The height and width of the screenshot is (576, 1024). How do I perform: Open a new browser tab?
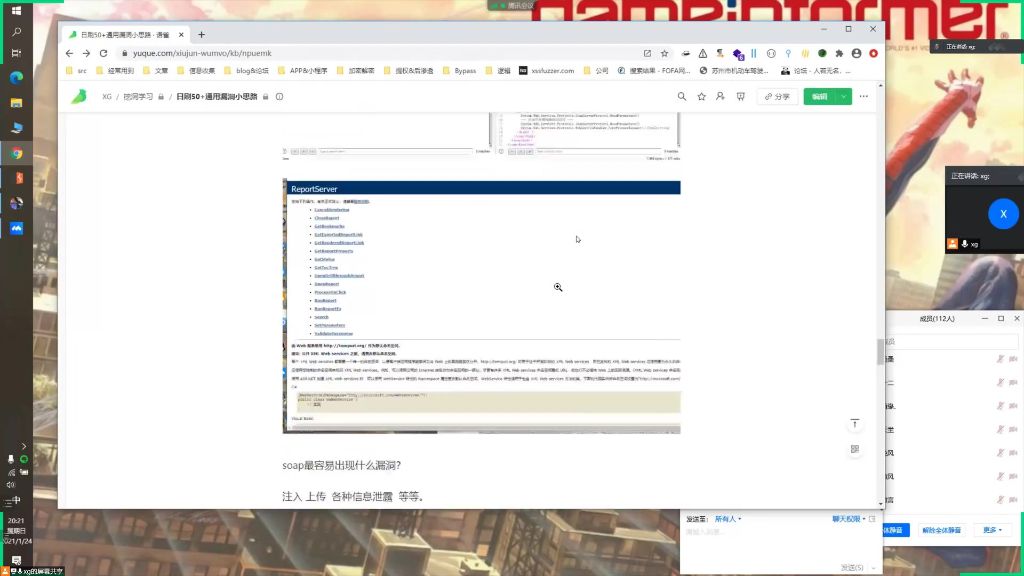click(201, 35)
